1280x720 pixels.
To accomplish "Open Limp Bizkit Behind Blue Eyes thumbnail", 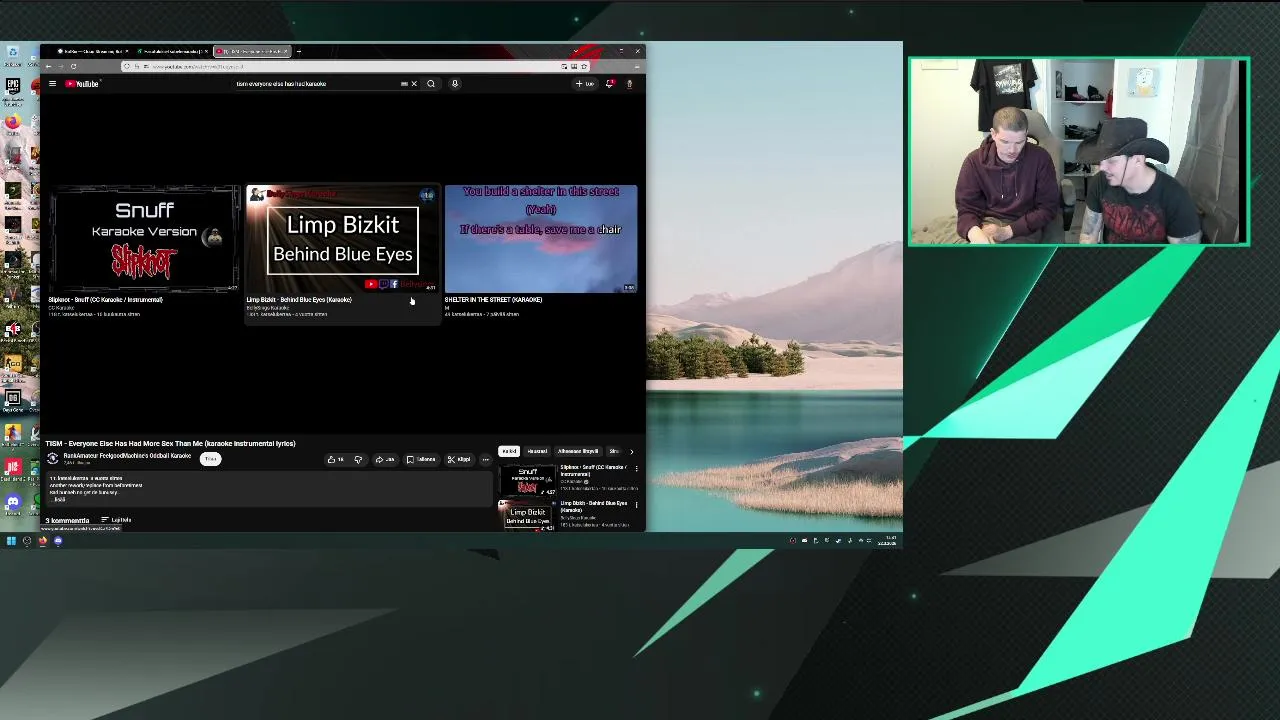I will click(342, 239).
